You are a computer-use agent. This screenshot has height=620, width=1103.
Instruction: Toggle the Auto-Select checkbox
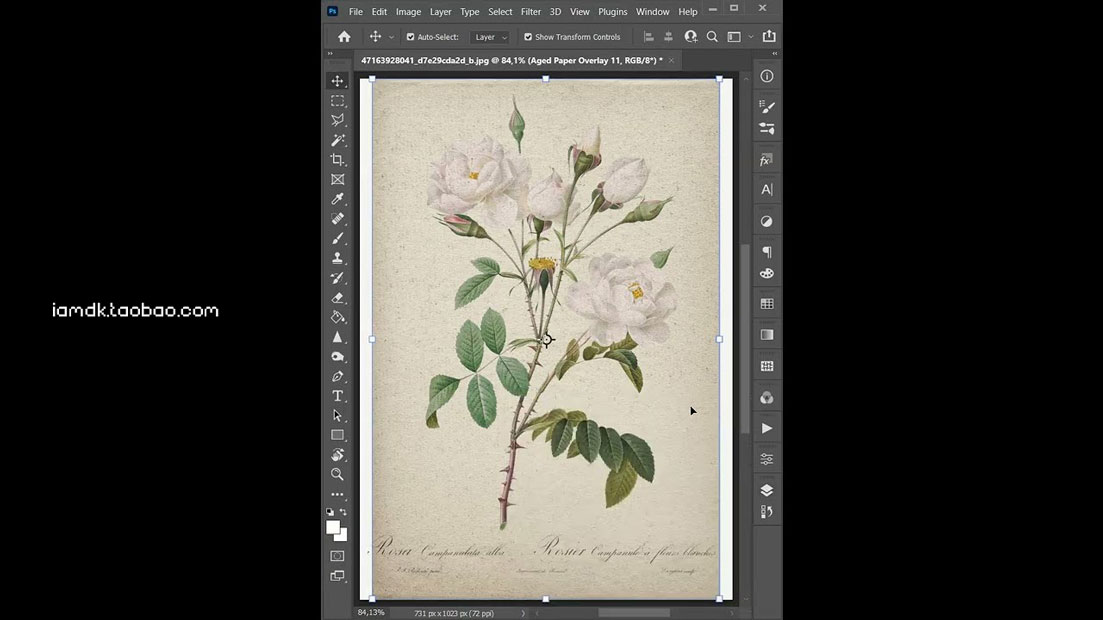411,37
